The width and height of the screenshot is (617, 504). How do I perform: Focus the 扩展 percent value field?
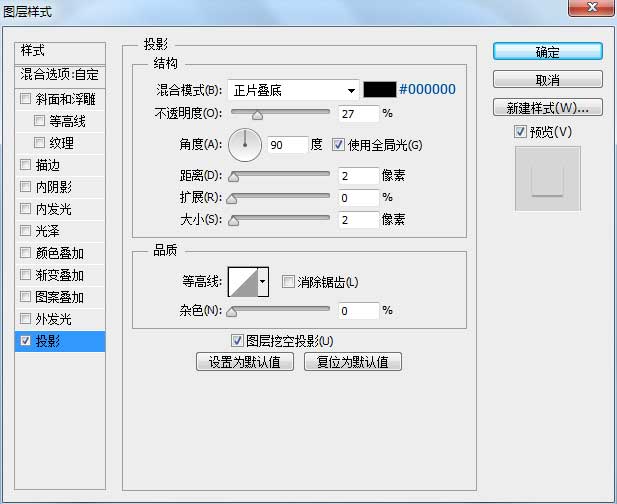click(x=358, y=198)
